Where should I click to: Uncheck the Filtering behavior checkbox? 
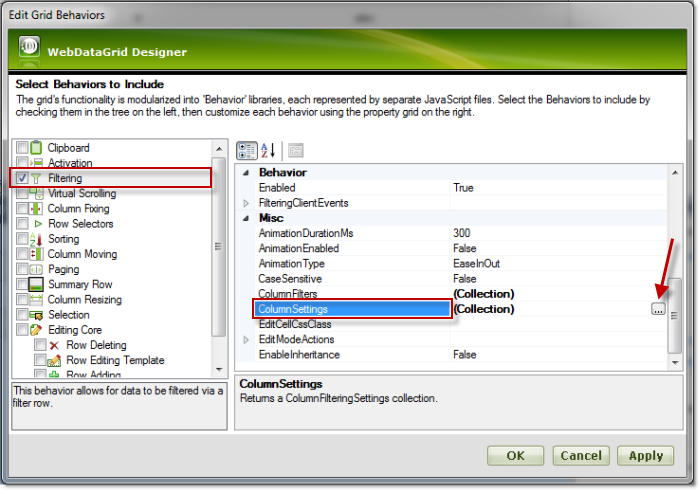pos(22,178)
